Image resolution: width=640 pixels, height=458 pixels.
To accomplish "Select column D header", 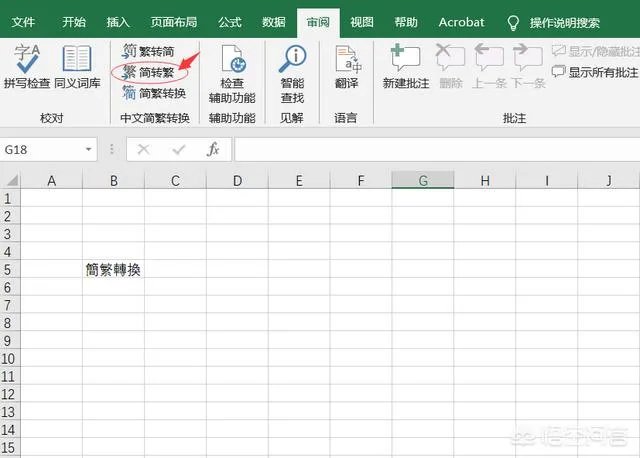I will 238,180.
